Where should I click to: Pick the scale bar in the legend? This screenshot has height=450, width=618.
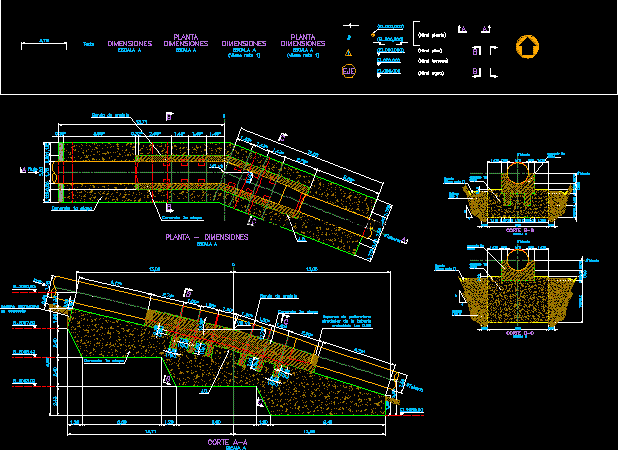pyautogui.click(x=44, y=44)
